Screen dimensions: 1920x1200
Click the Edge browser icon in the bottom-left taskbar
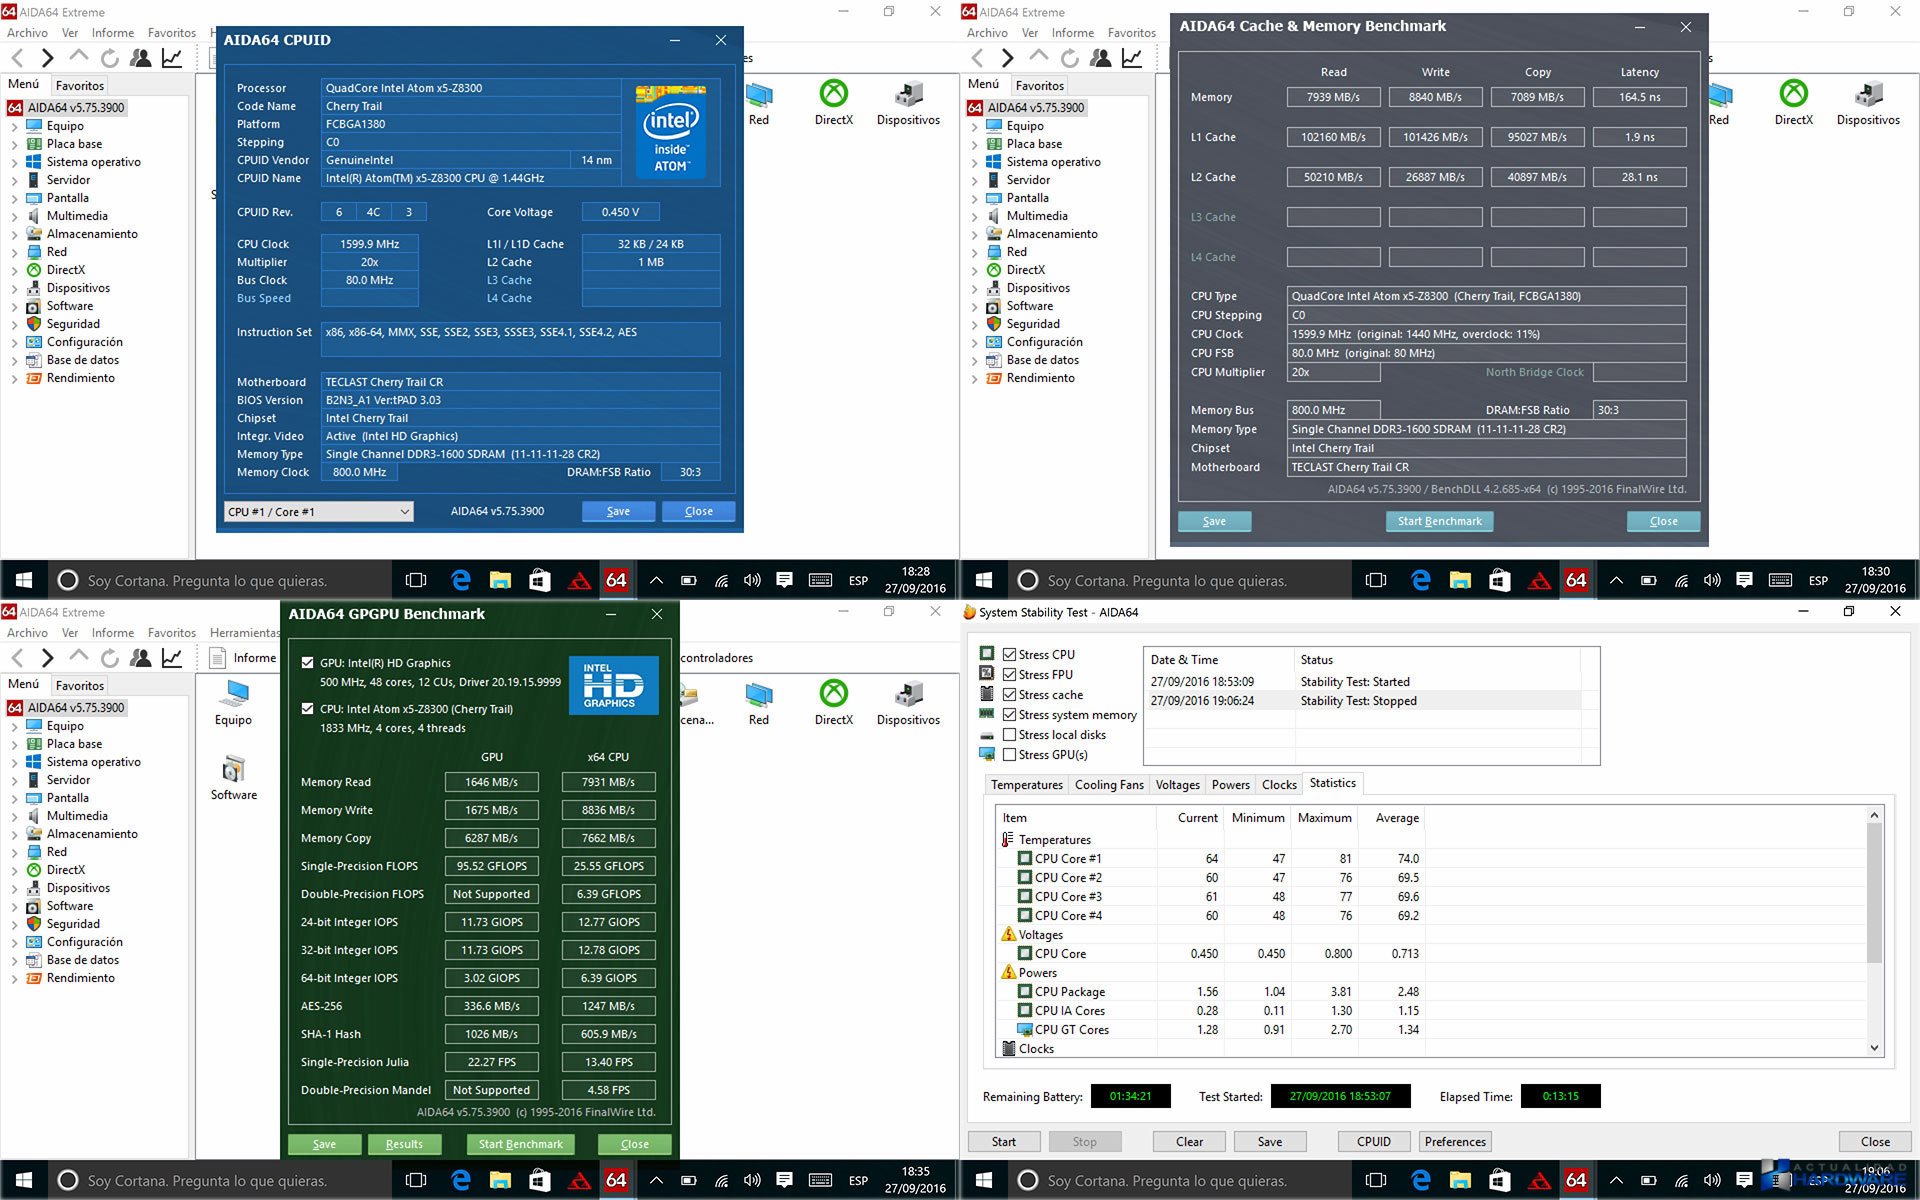click(461, 1180)
